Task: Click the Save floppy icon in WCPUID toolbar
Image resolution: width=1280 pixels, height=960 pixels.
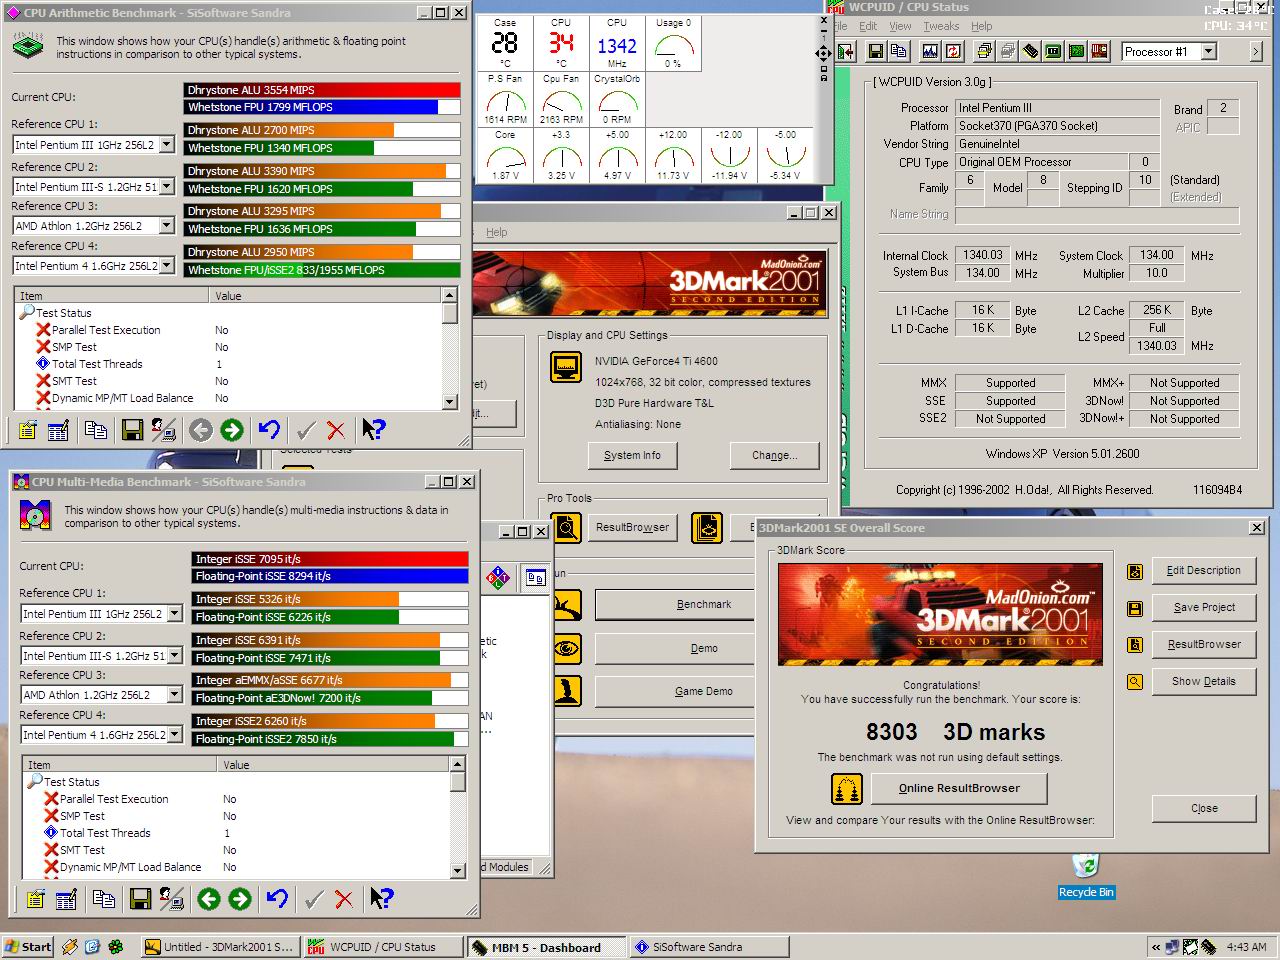Action: click(x=876, y=51)
